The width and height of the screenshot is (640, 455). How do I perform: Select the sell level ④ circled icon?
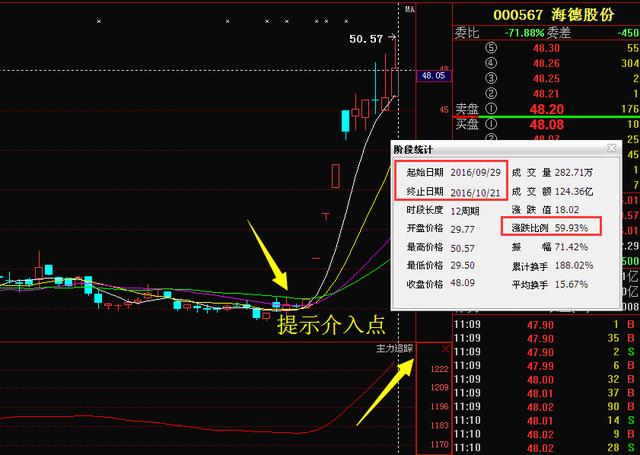[x=491, y=63]
